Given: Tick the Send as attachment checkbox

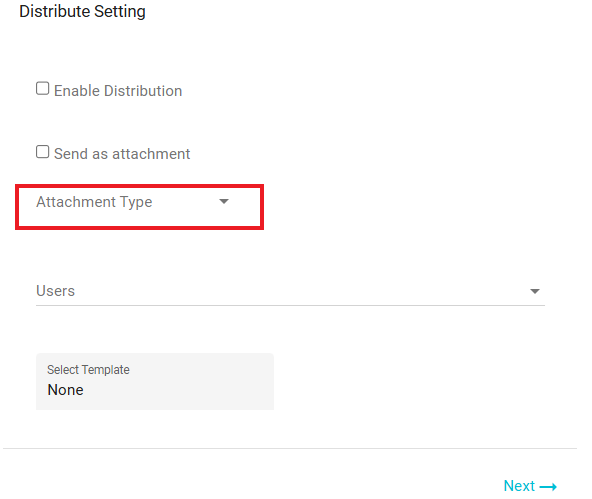Looking at the screenshot, I should tap(42, 152).
